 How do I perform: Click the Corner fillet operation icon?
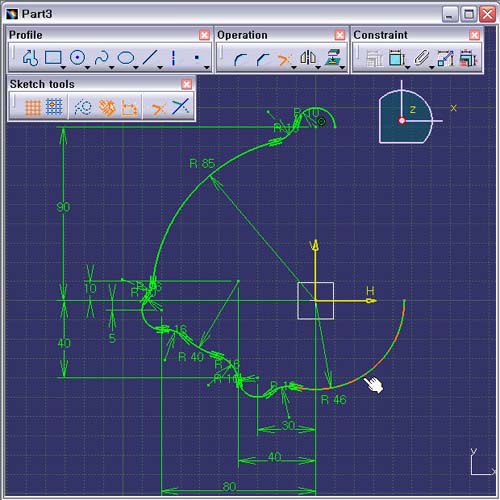[x=241, y=59]
